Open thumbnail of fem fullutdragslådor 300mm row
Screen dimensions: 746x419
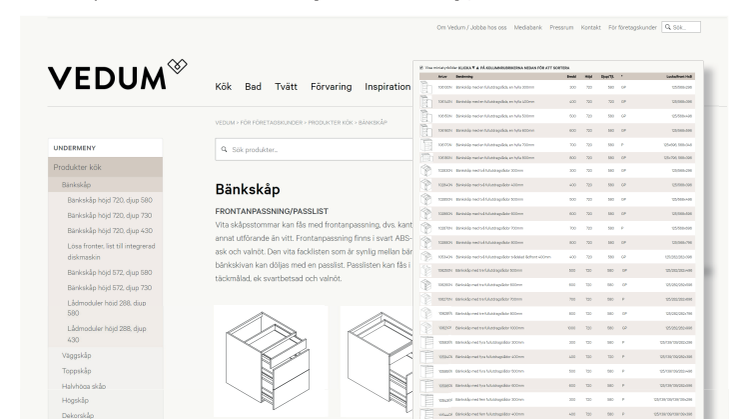pyautogui.click(x=427, y=400)
